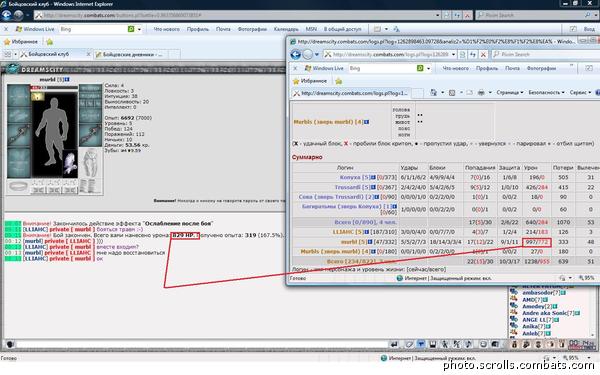Click the music note sound icon

(x=468, y=344)
